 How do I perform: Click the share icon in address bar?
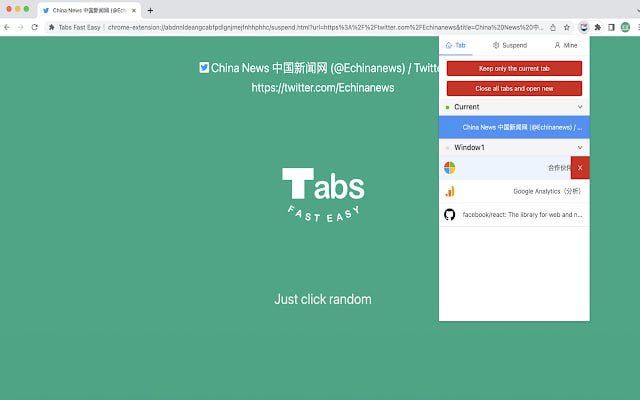553,26
